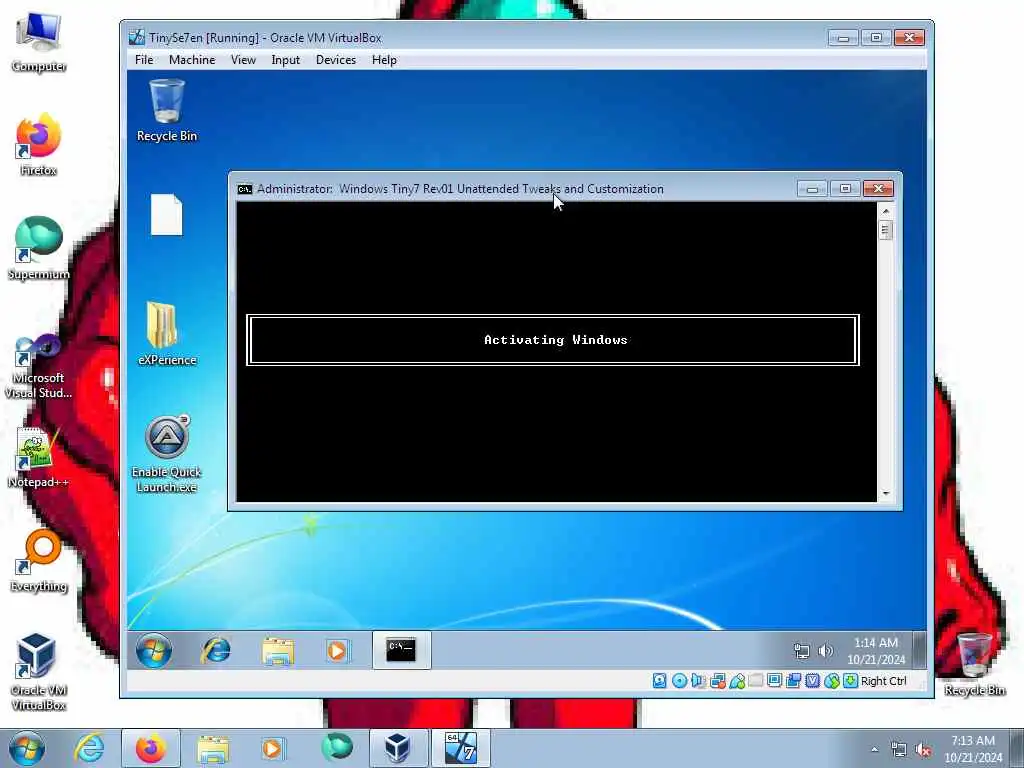
Task: Click the mouse integration indicator in VirtualBox status bar
Action: pos(831,681)
